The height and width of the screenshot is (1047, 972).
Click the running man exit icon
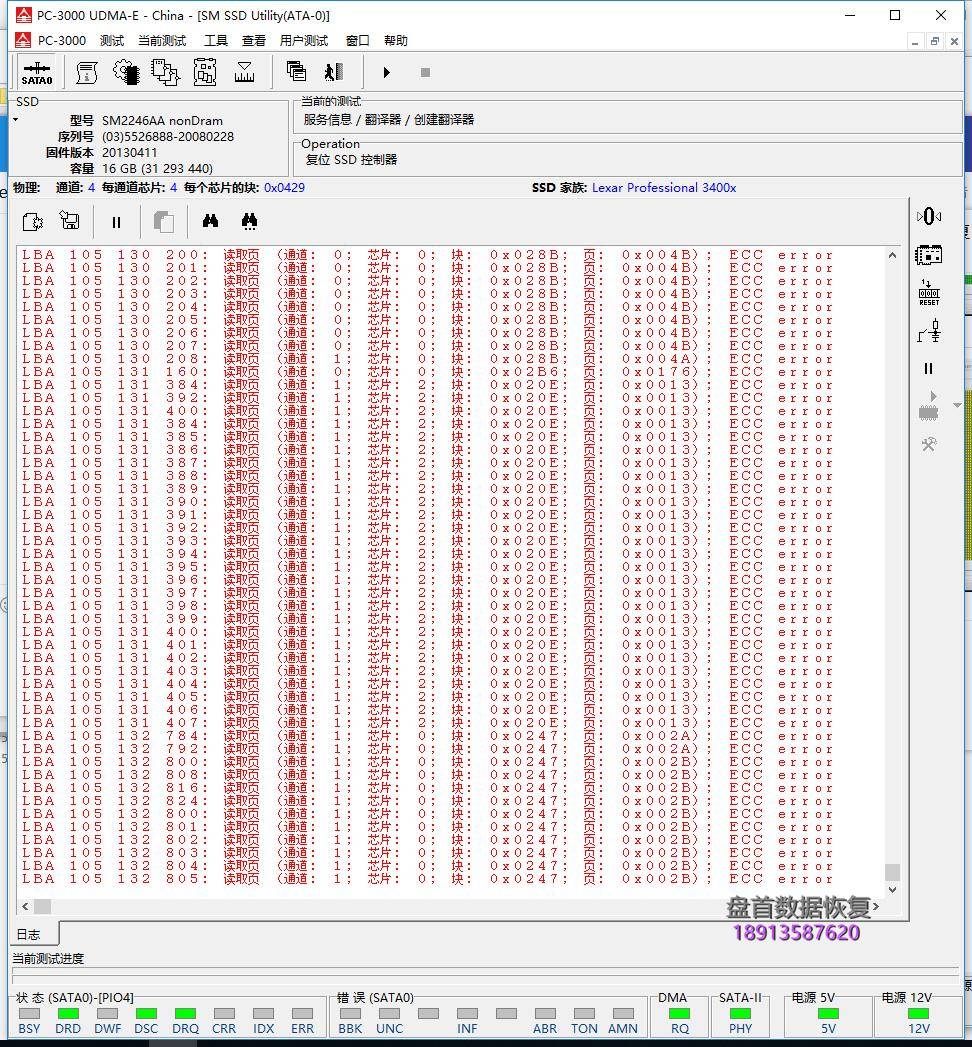pos(334,72)
